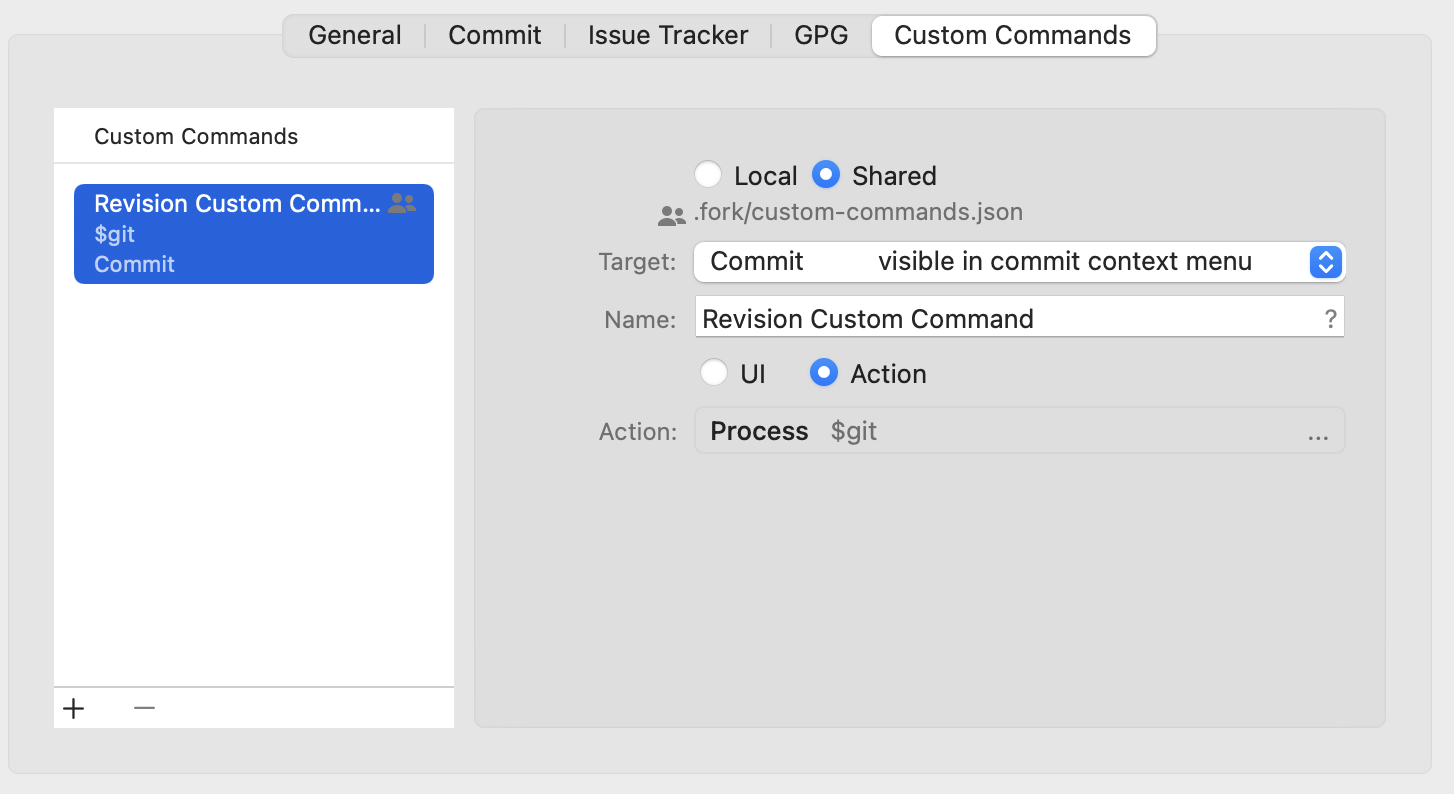
Task: Click the minus icon to remove the selected command
Action: [144, 708]
